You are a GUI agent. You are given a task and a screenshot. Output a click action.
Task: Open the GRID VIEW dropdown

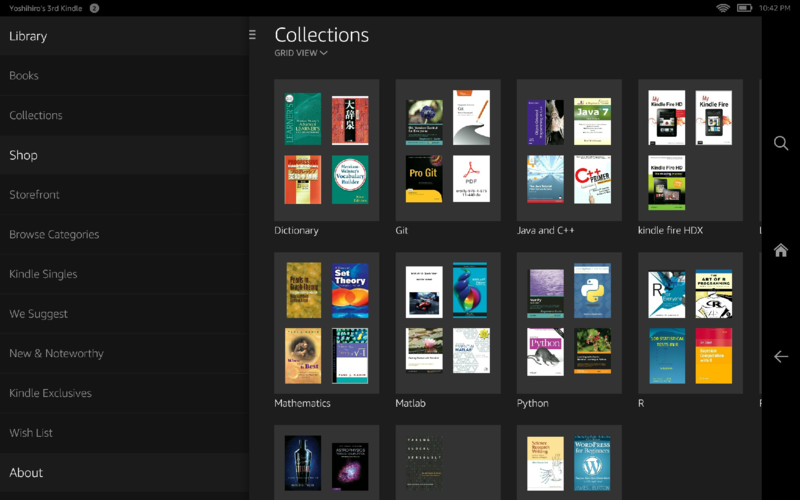click(x=301, y=53)
